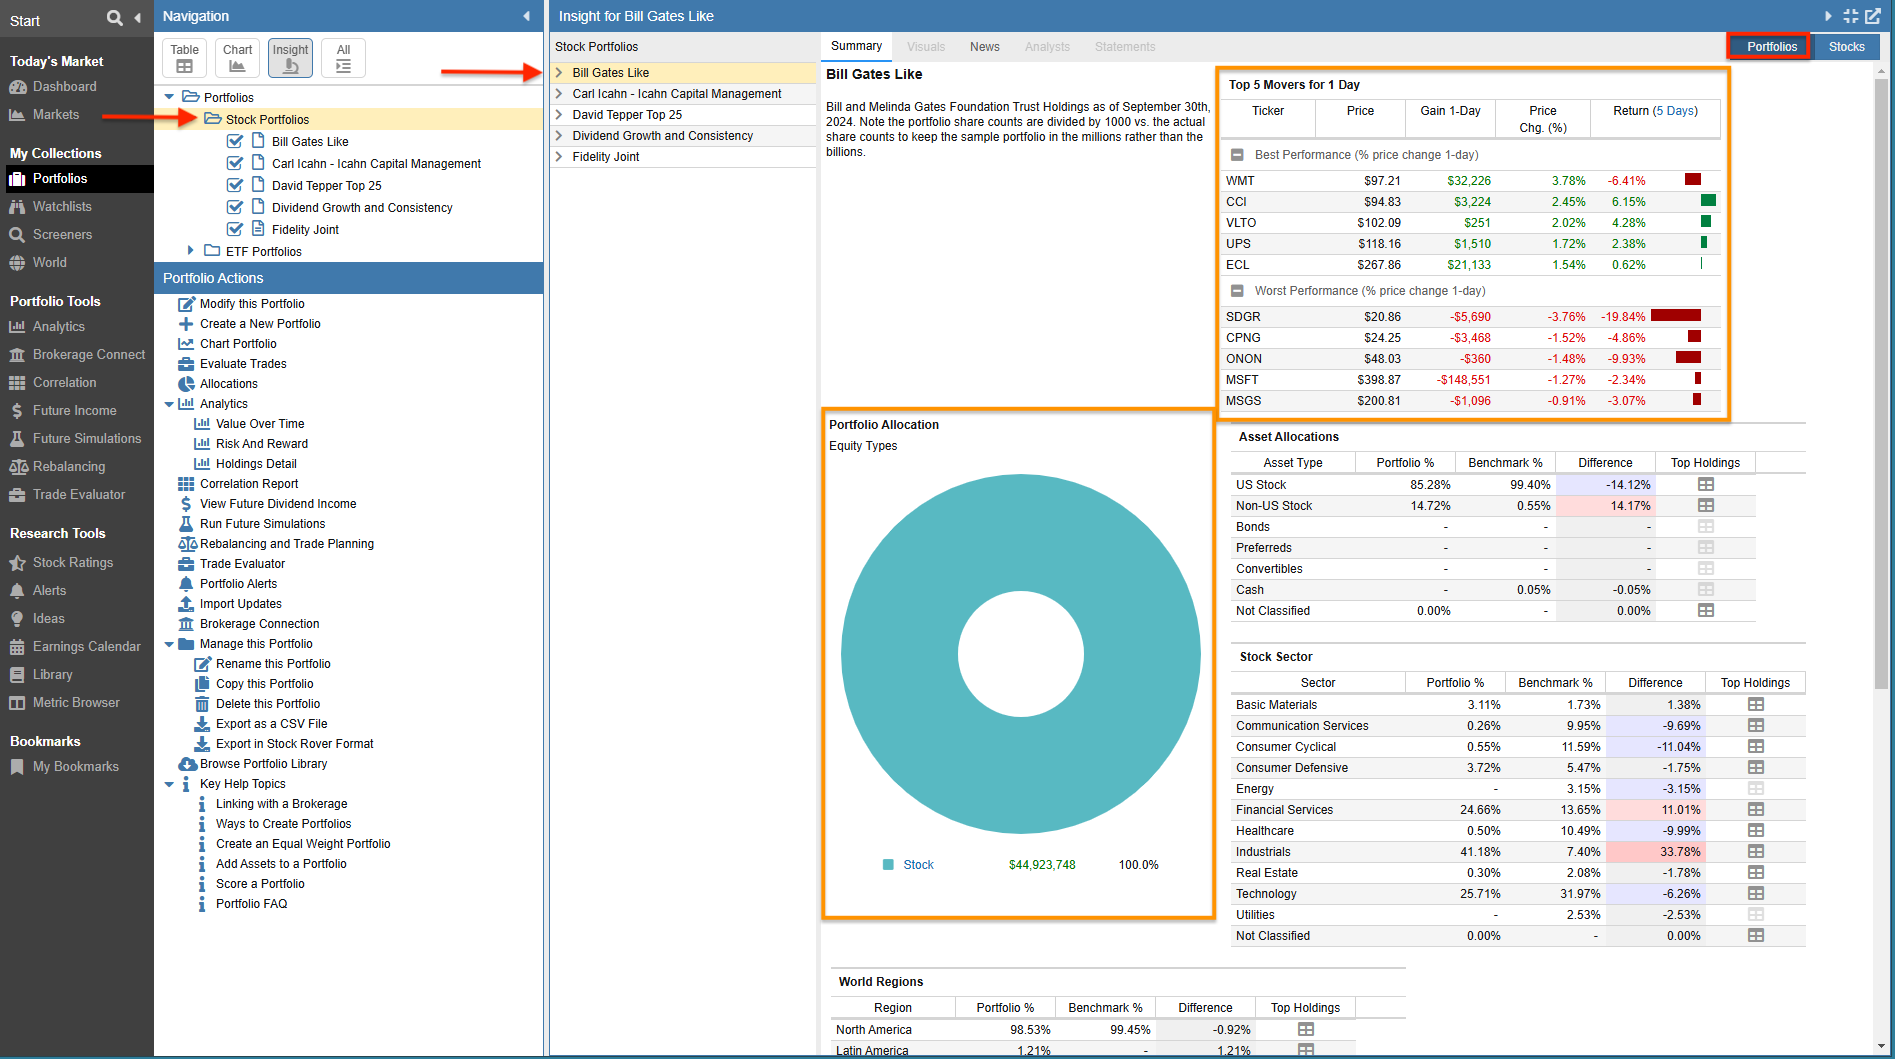Click MSFT ticker in Worst Performance
The height and width of the screenshot is (1059, 1895).
tap(1242, 380)
